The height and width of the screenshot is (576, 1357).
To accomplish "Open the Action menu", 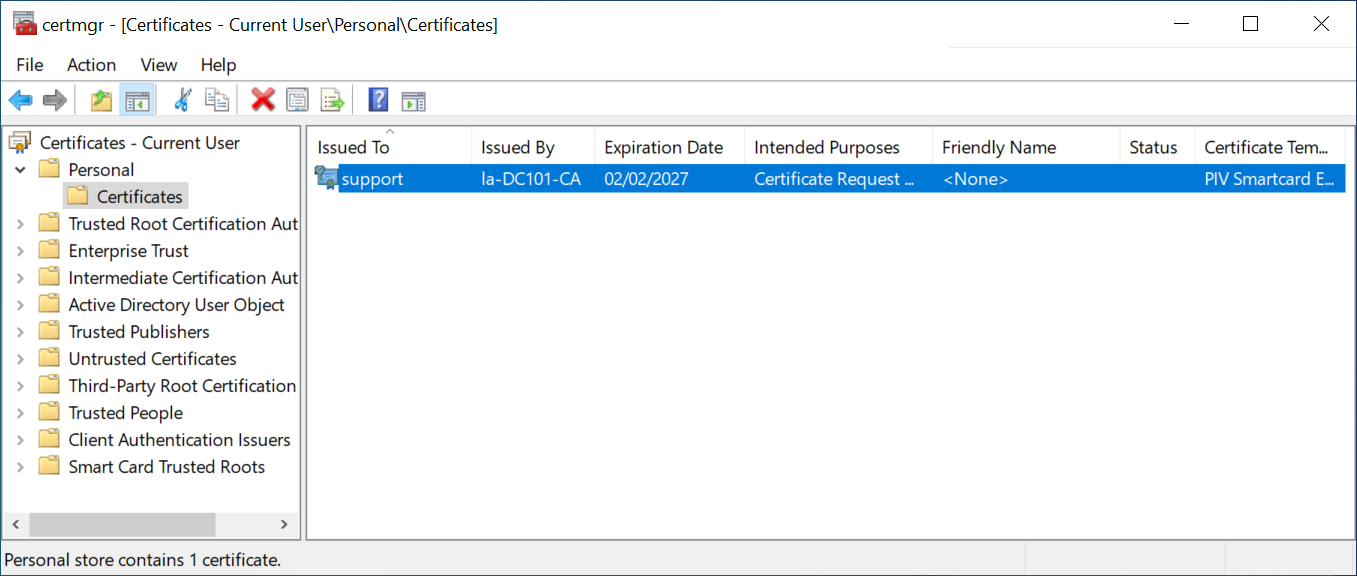I will (91, 65).
